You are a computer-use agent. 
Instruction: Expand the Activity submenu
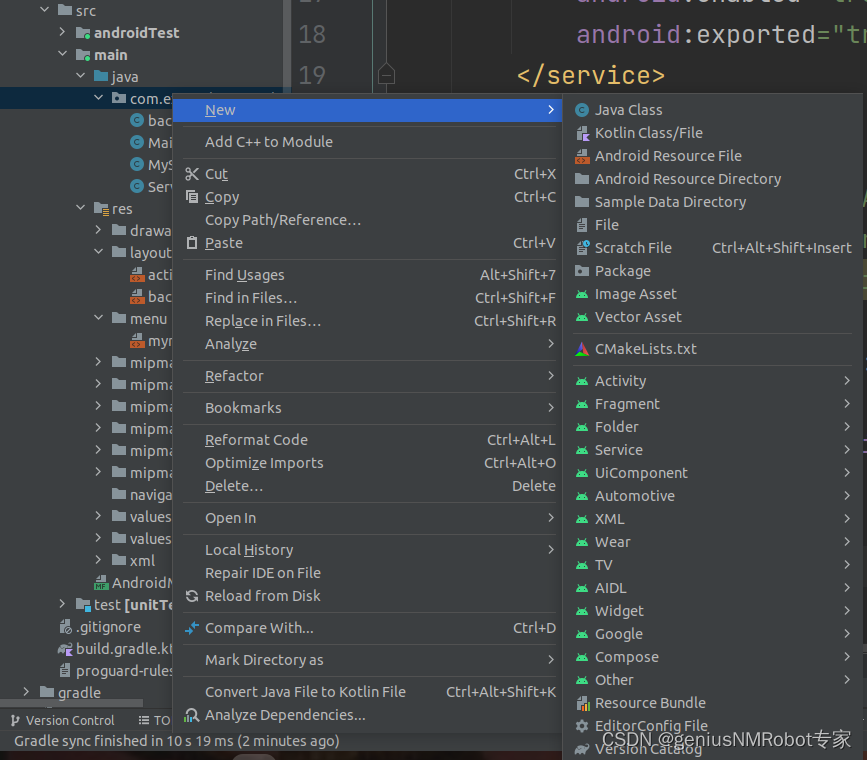coord(618,380)
